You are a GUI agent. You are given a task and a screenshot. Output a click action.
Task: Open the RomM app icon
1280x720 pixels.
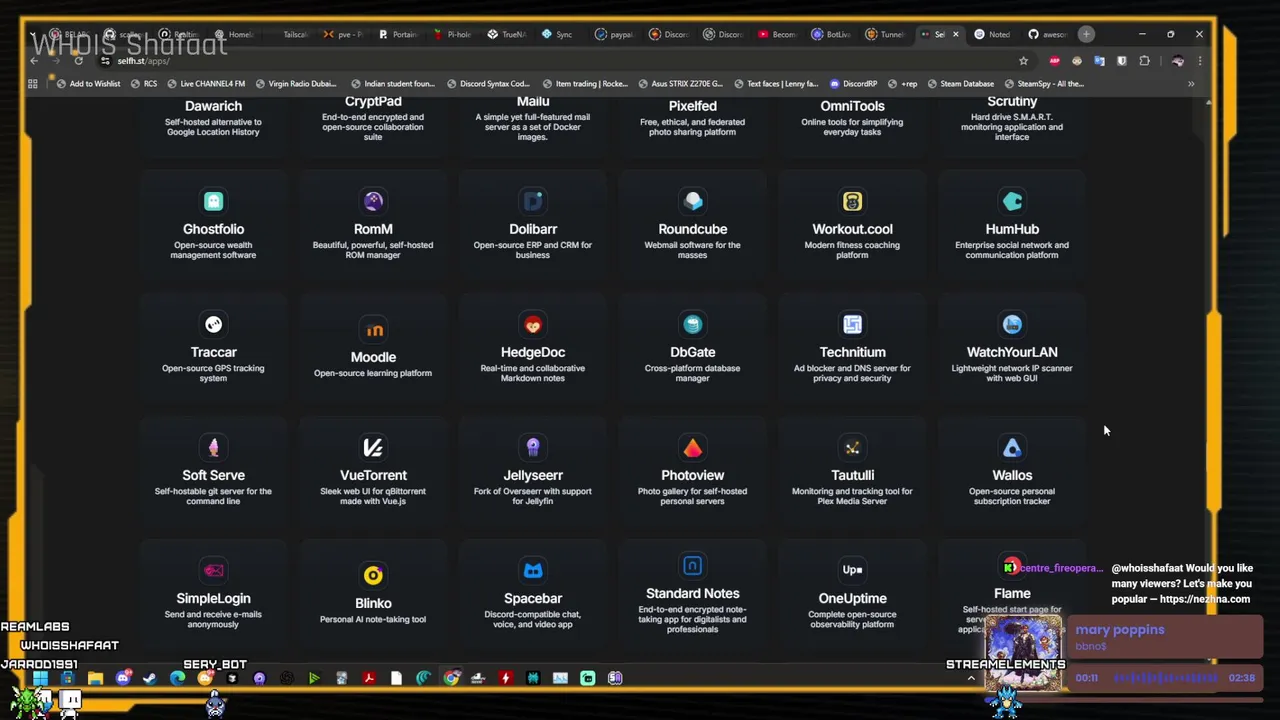coord(373,201)
